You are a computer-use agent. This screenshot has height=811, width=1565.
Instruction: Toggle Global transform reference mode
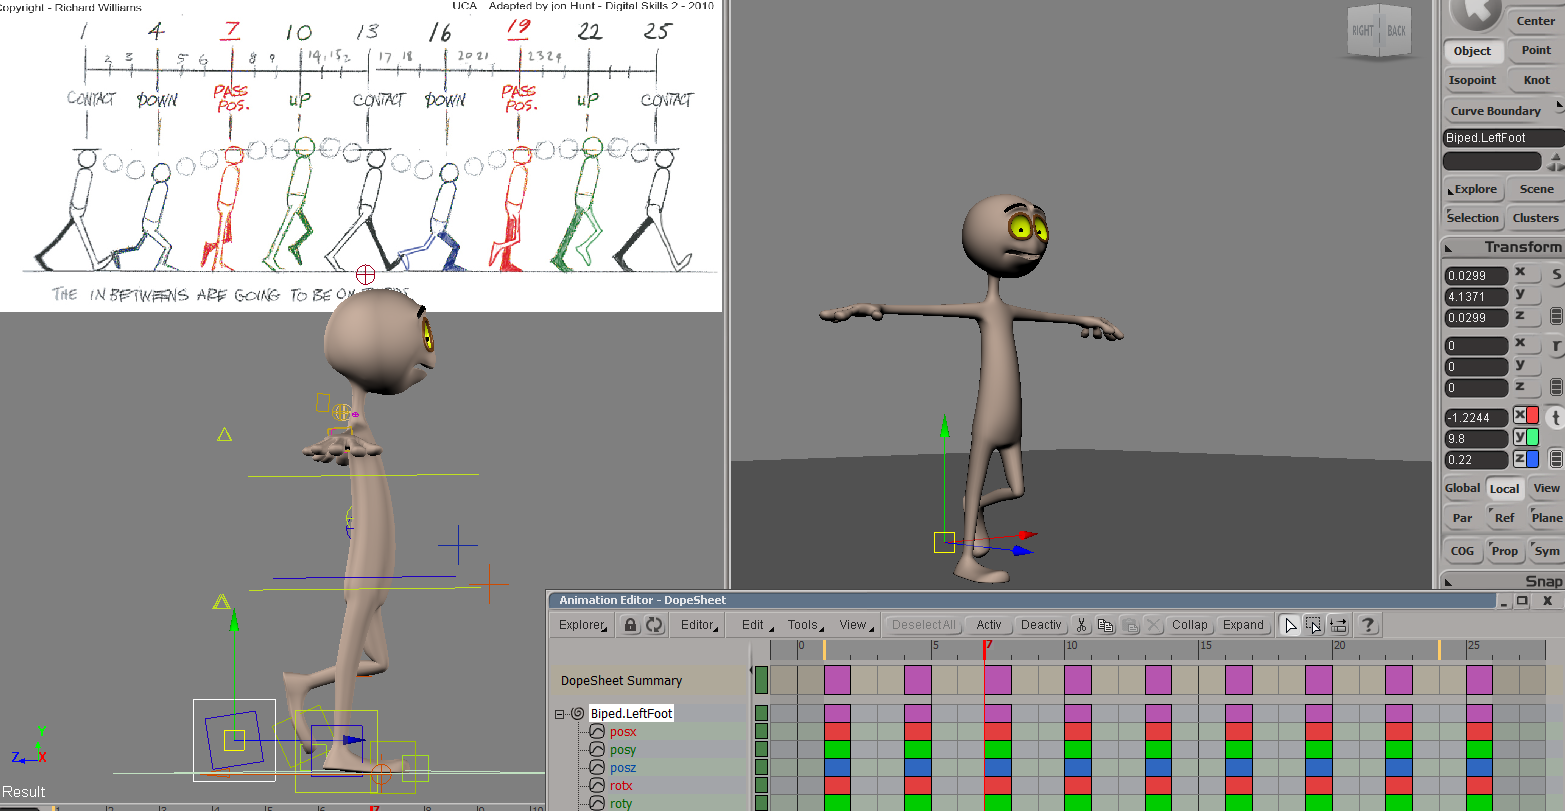1462,488
